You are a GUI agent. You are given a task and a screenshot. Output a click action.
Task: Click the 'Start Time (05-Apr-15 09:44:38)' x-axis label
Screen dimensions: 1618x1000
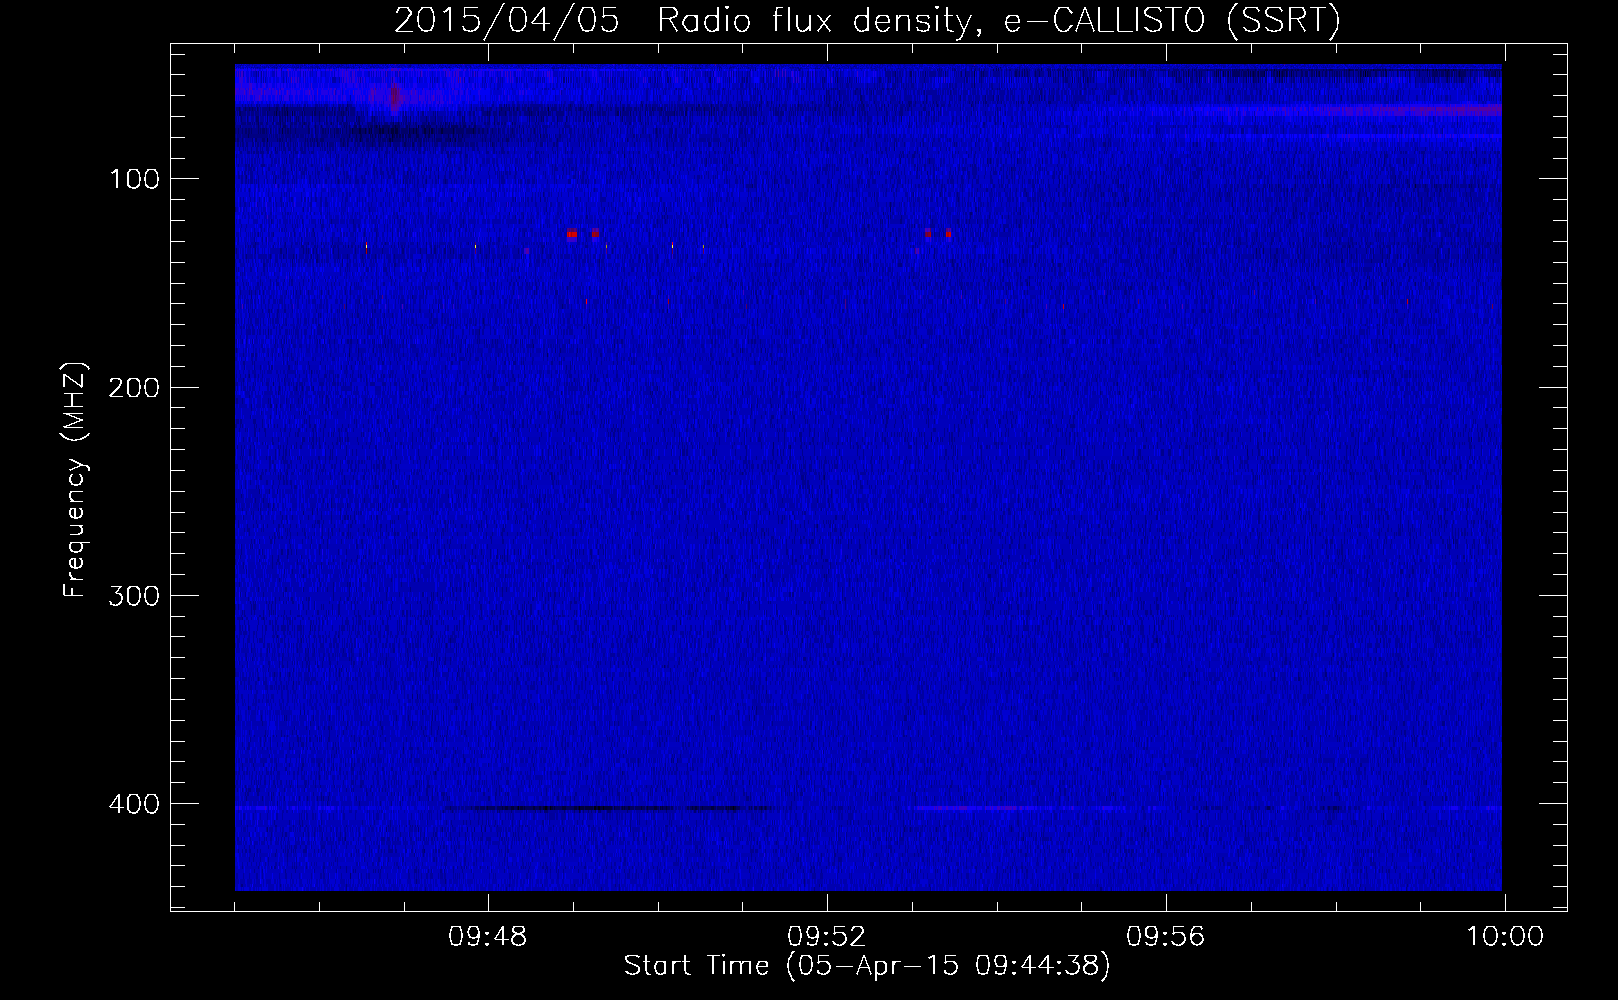coord(867,966)
